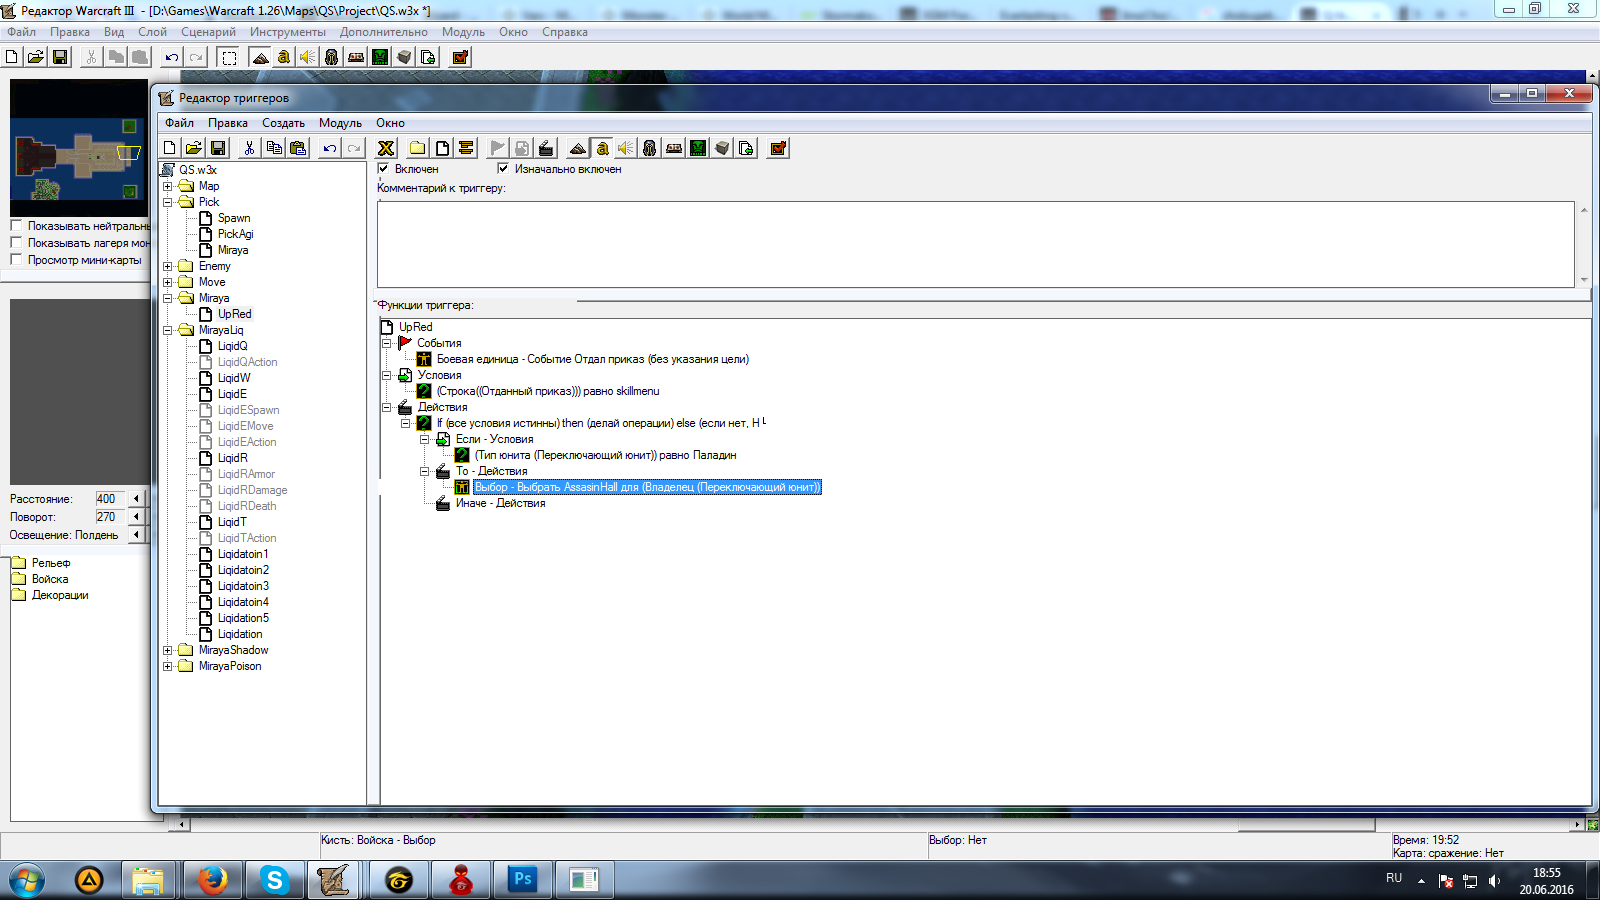Screen dimensions: 1600x900
Task: Enable 'Показывать нейтральны' checkbox in main window
Action: (x=16, y=226)
